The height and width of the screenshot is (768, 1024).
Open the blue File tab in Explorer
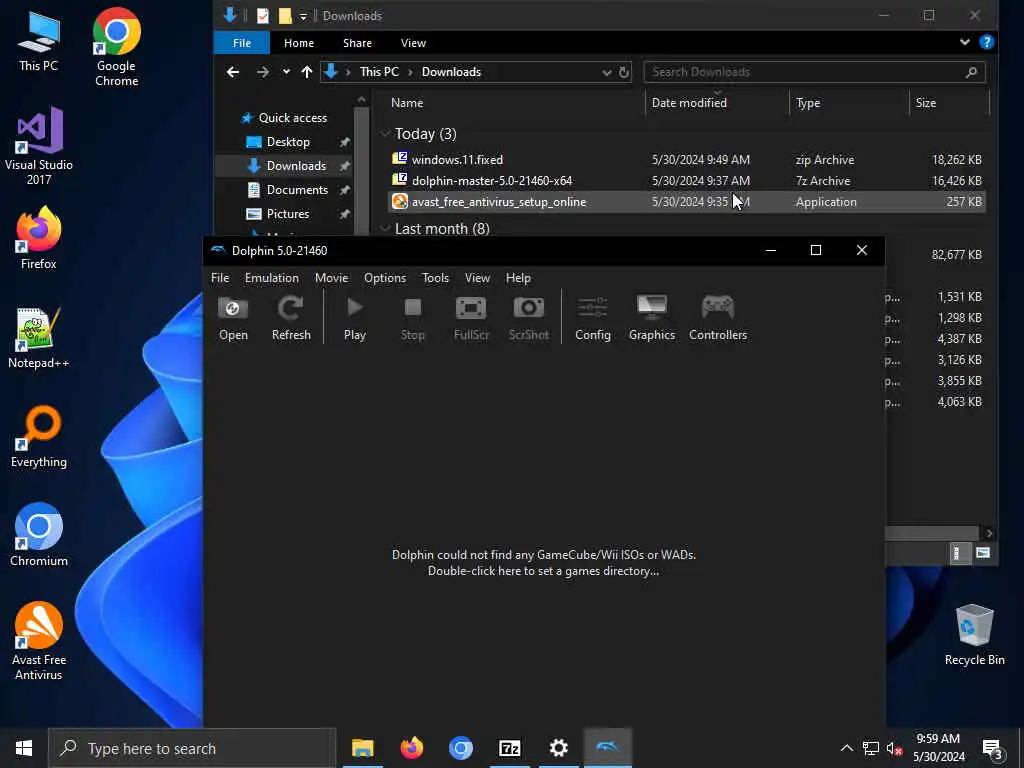pyautogui.click(x=242, y=43)
